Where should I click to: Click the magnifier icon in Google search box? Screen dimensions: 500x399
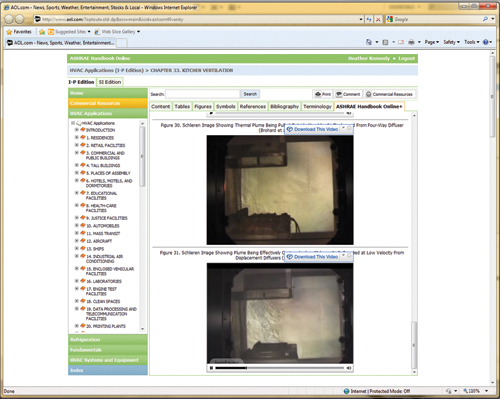click(x=485, y=19)
